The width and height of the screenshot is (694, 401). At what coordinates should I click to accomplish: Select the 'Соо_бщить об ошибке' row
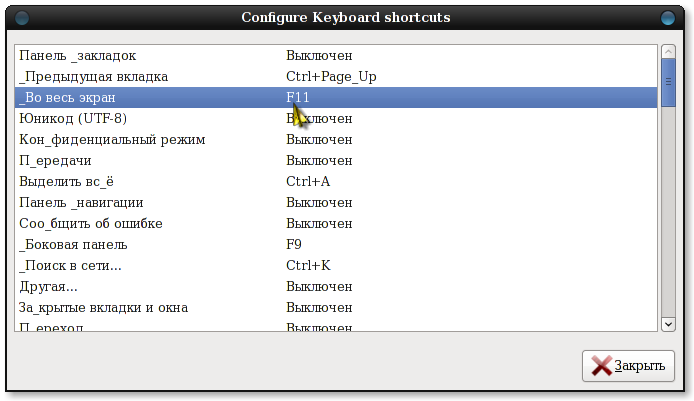coord(336,224)
